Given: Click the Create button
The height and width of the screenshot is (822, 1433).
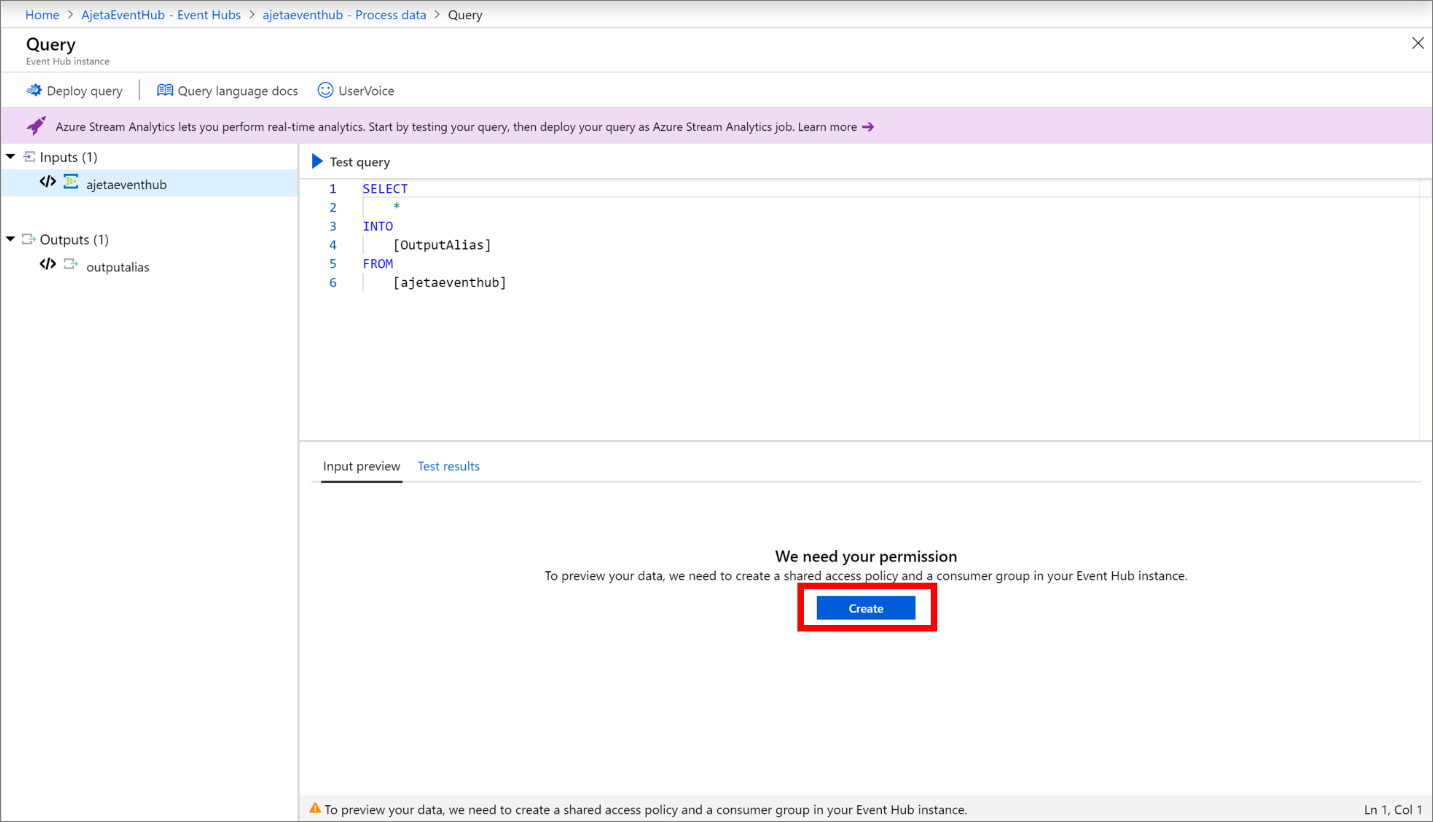Looking at the screenshot, I should pos(866,608).
